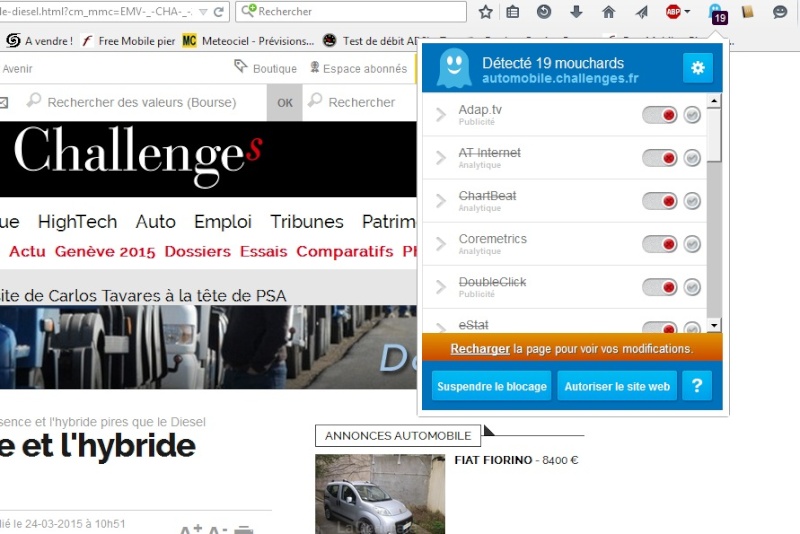Expand the Adap.tv tracker details
This screenshot has height=534, width=800.
(x=440, y=115)
